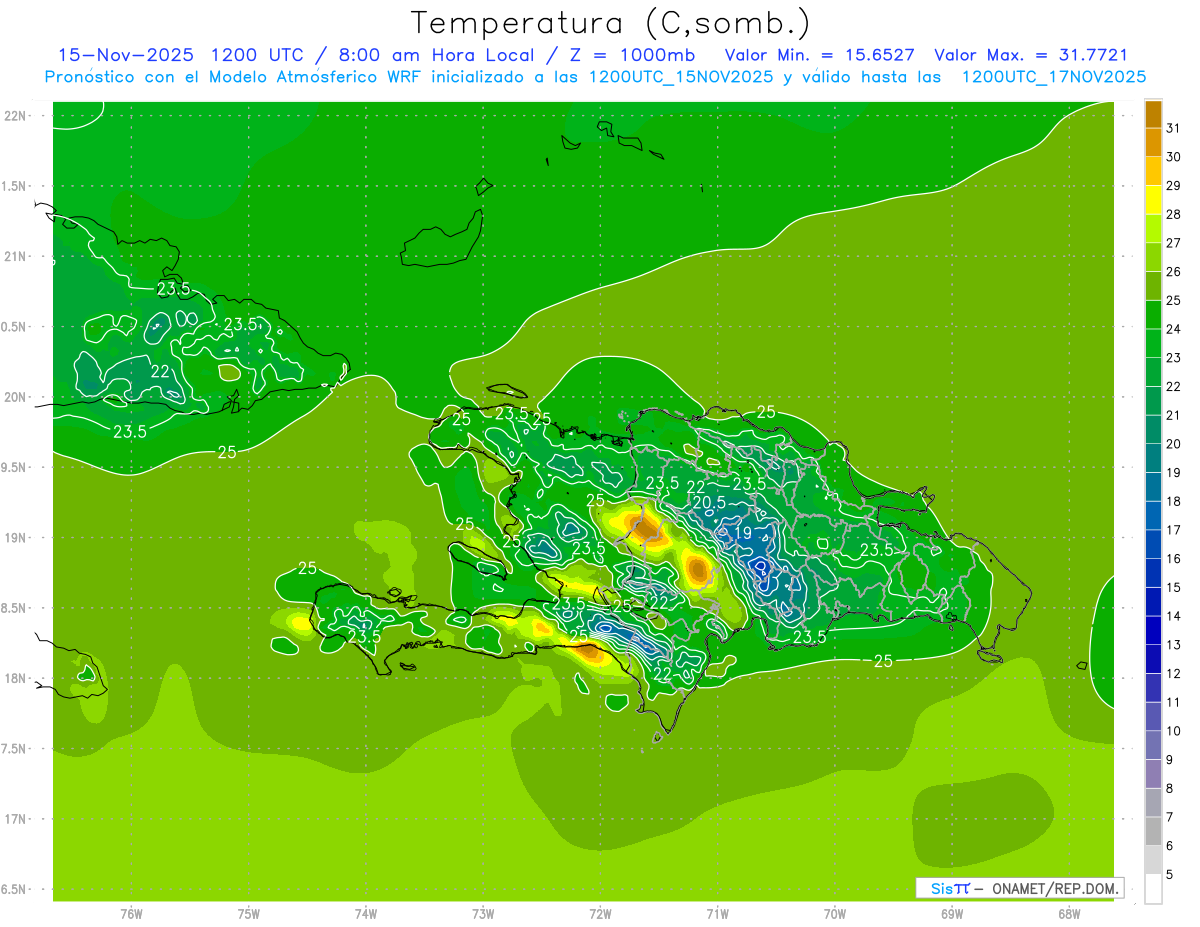Click the legend value "20"
The width and height of the screenshot is (1200, 927).
pyautogui.click(x=1173, y=444)
